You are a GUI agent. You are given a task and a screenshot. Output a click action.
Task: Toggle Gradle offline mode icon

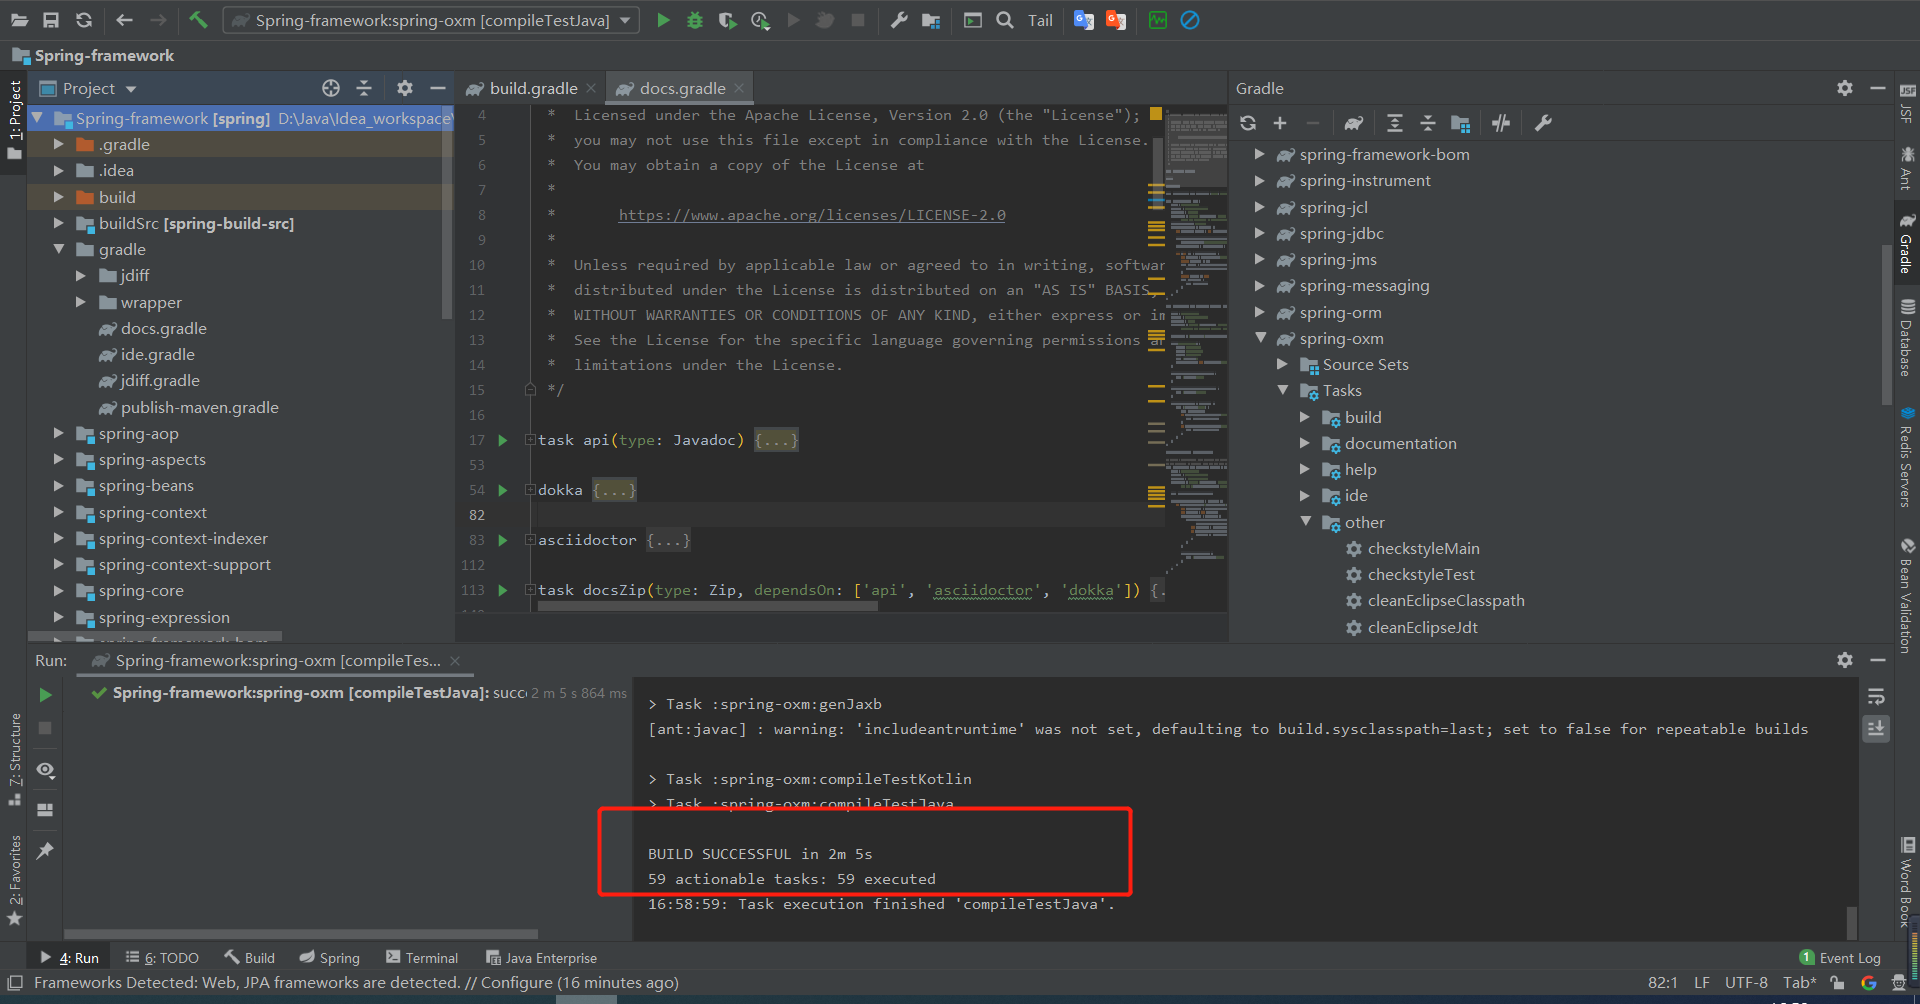pyautogui.click(x=1501, y=123)
